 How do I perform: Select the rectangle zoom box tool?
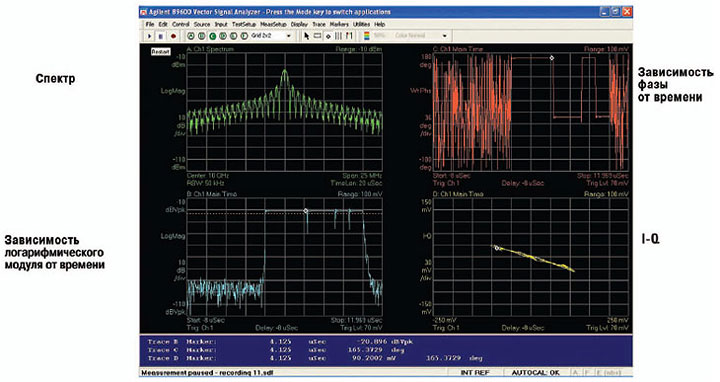[x=317, y=35]
